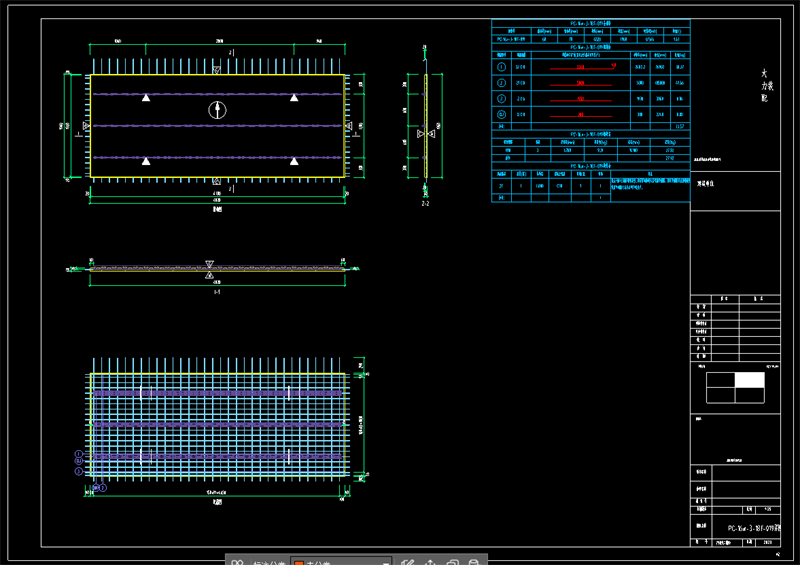The width and height of the screenshot is (800, 565).
Task: Click the white highlighted quadrant in the key plan
Action: 749,380
